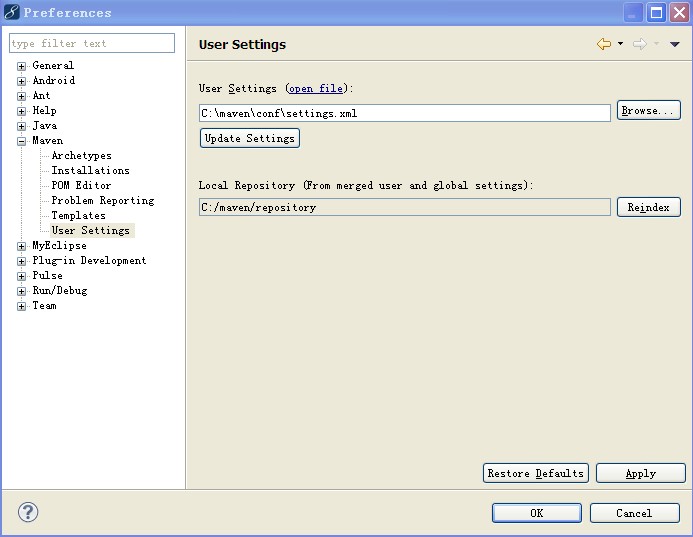Screen dimensions: 693x537
Task: Click the Reindex button
Action: coord(648,207)
